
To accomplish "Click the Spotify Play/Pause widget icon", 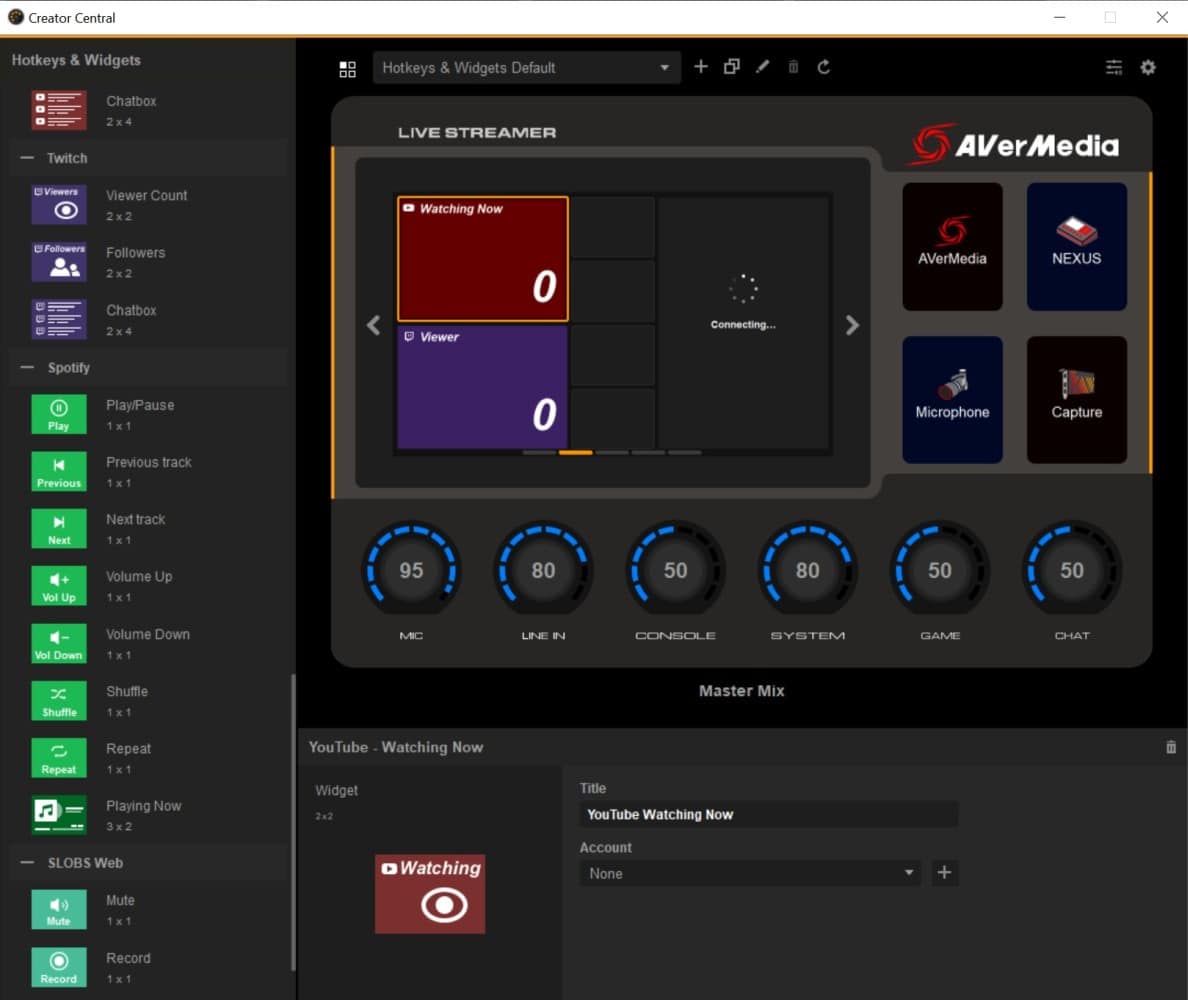I will tap(58, 414).
